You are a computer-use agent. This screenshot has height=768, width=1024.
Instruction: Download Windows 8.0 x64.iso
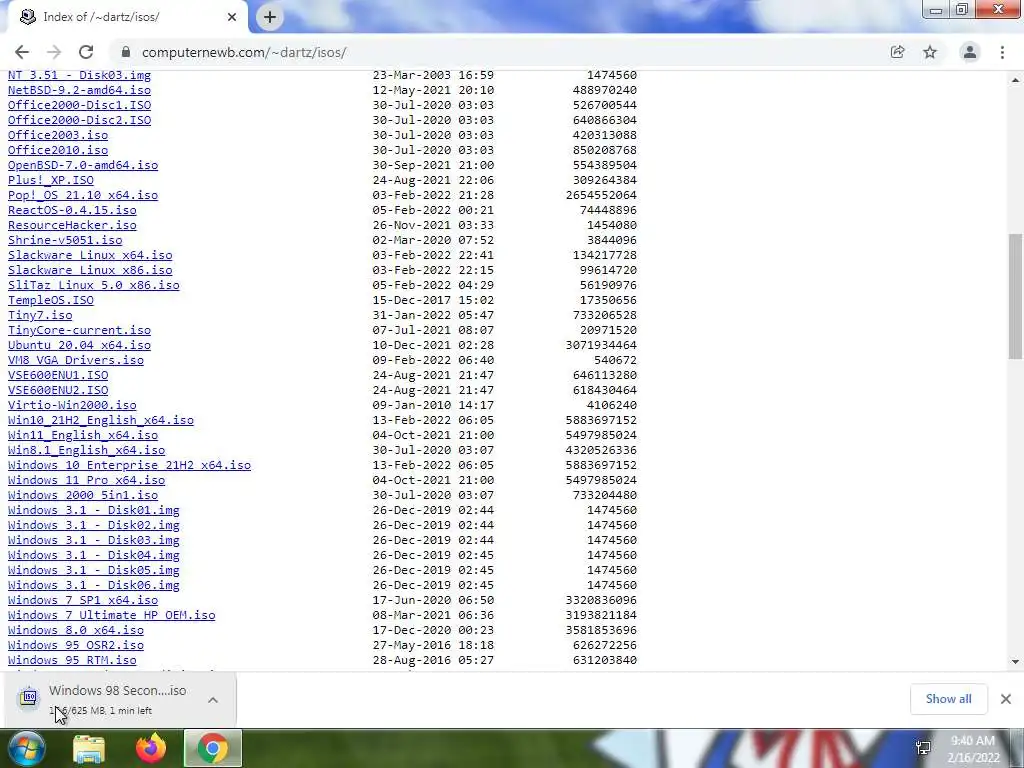(x=76, y=630)
